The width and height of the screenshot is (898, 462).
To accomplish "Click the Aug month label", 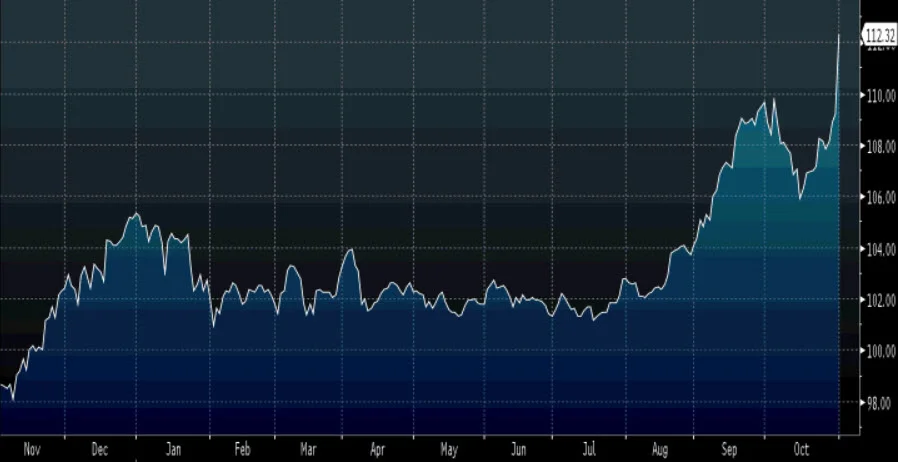I will pos(660,450).
